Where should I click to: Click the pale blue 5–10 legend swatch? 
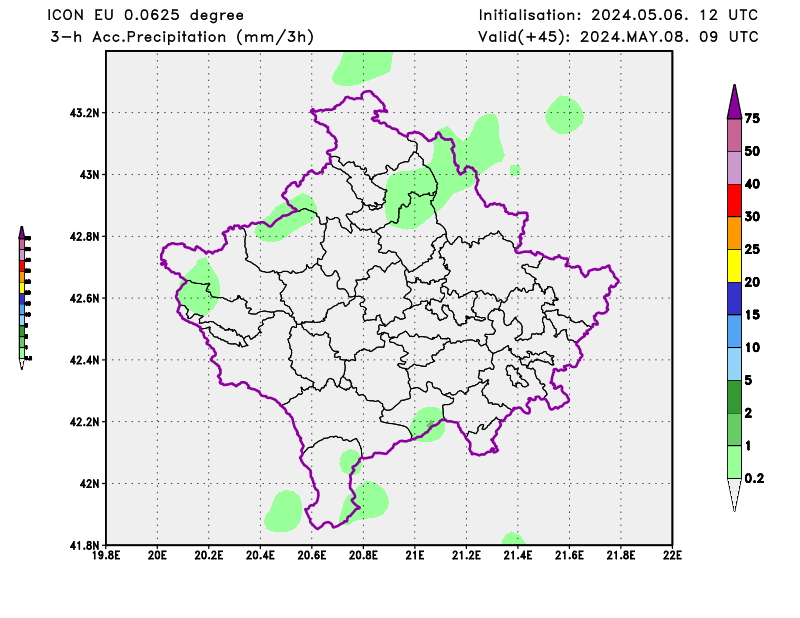pos(734,364)
